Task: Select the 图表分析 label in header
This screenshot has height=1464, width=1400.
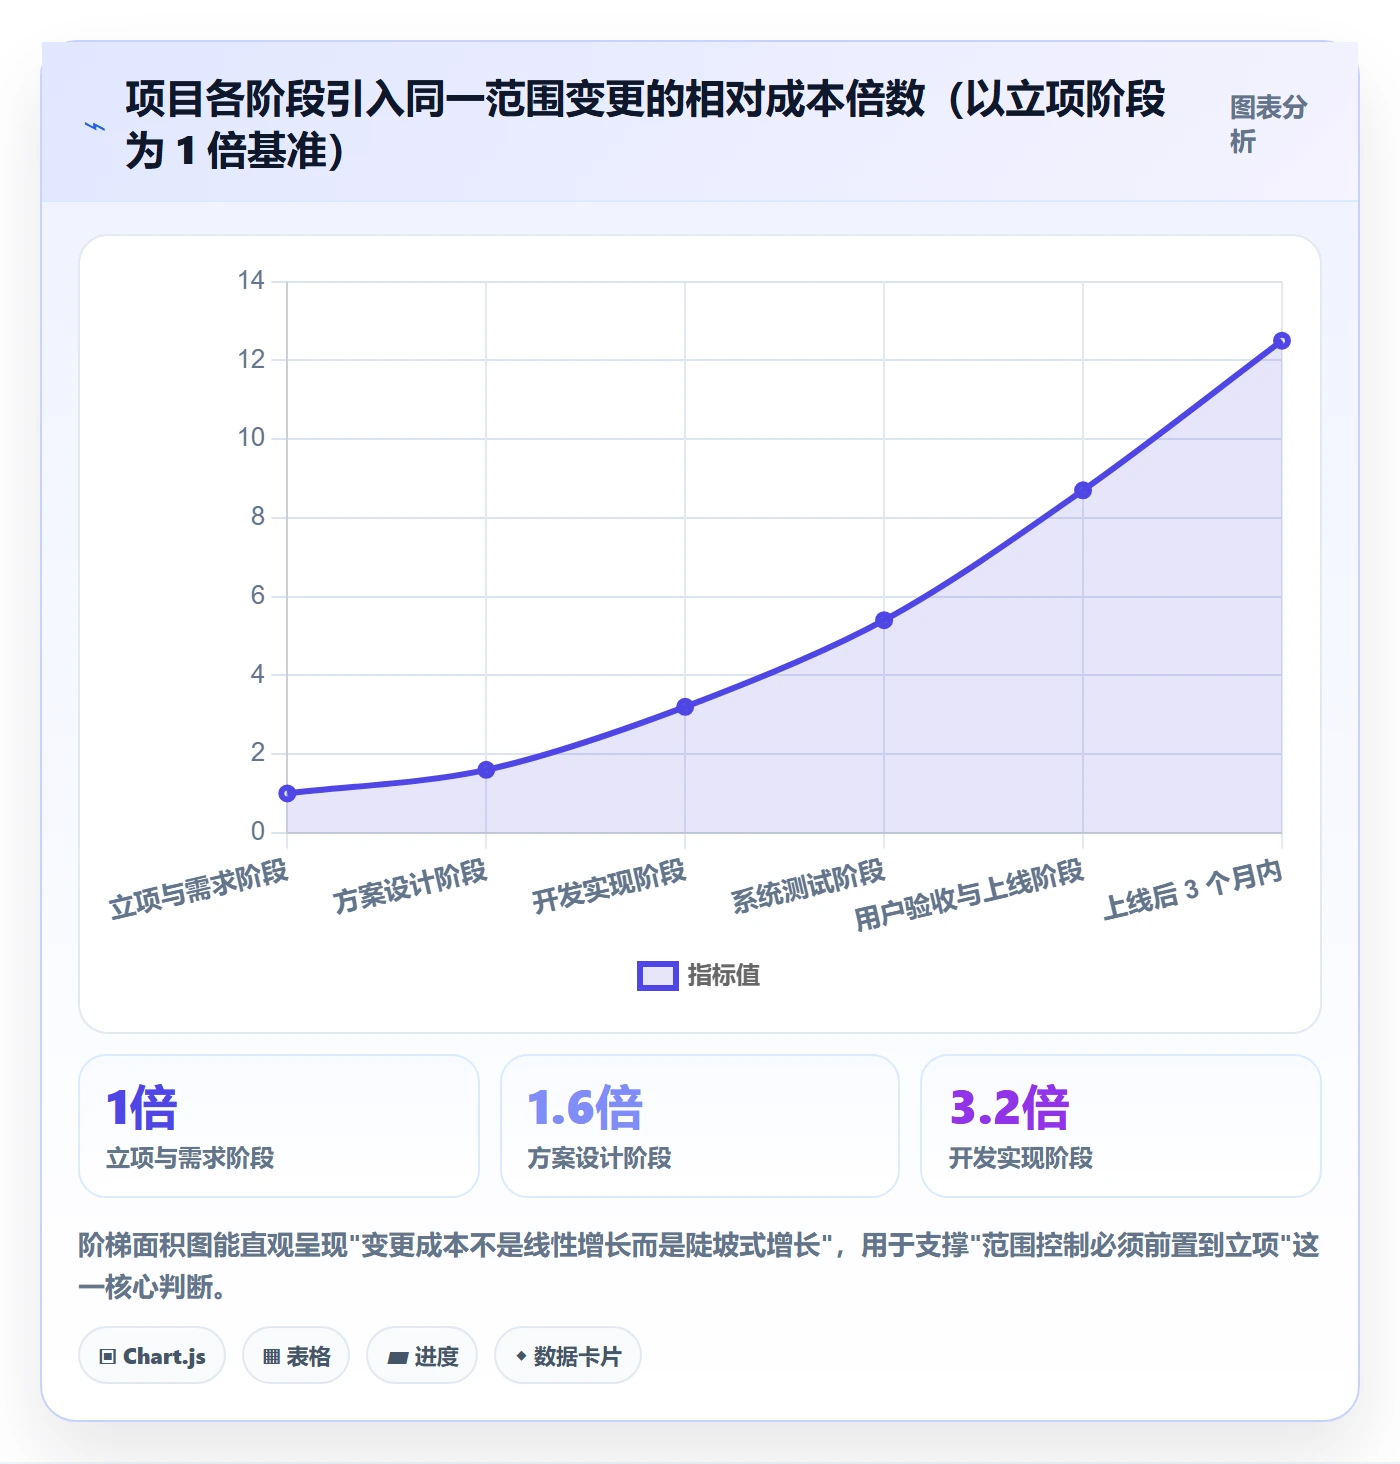Action: click(1268, 125)
